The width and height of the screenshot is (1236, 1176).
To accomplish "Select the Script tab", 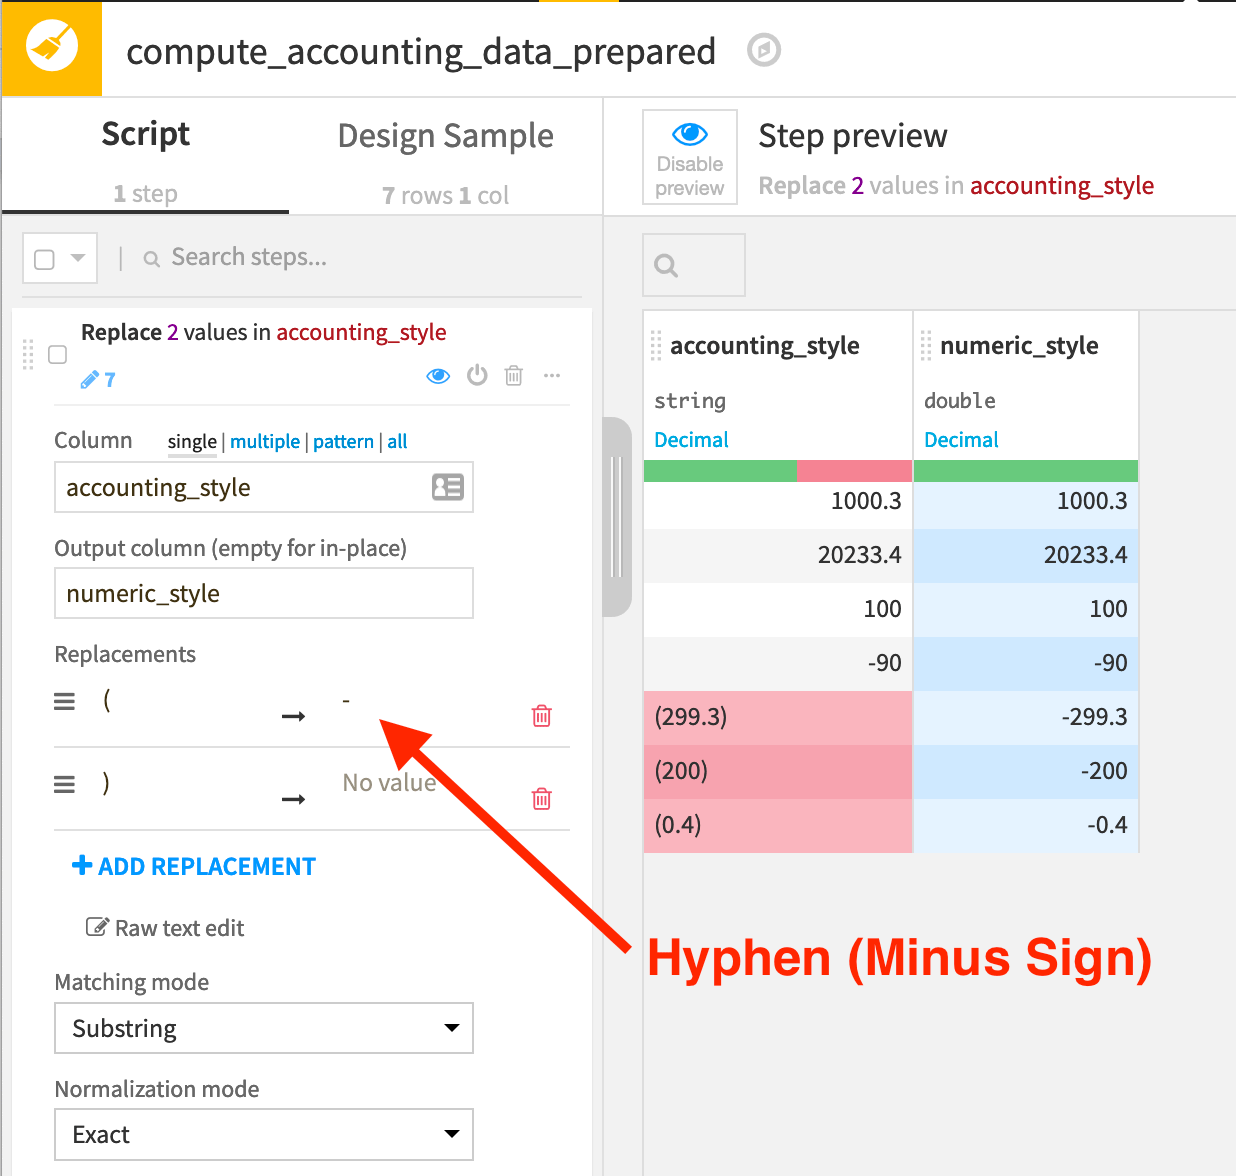I will [145, 134].
